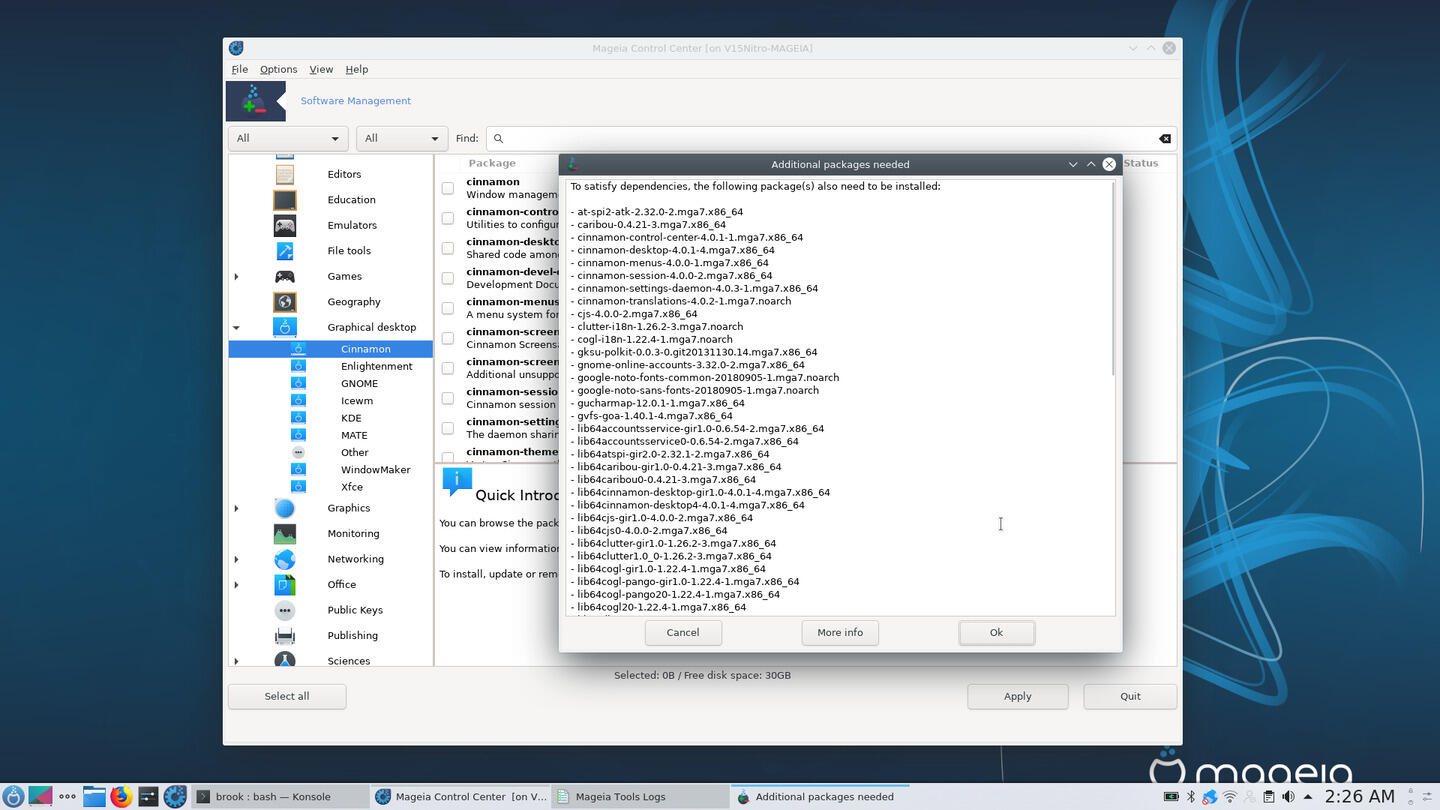
Task: Click the Public Keys category icon
Action: click(285, 610)
